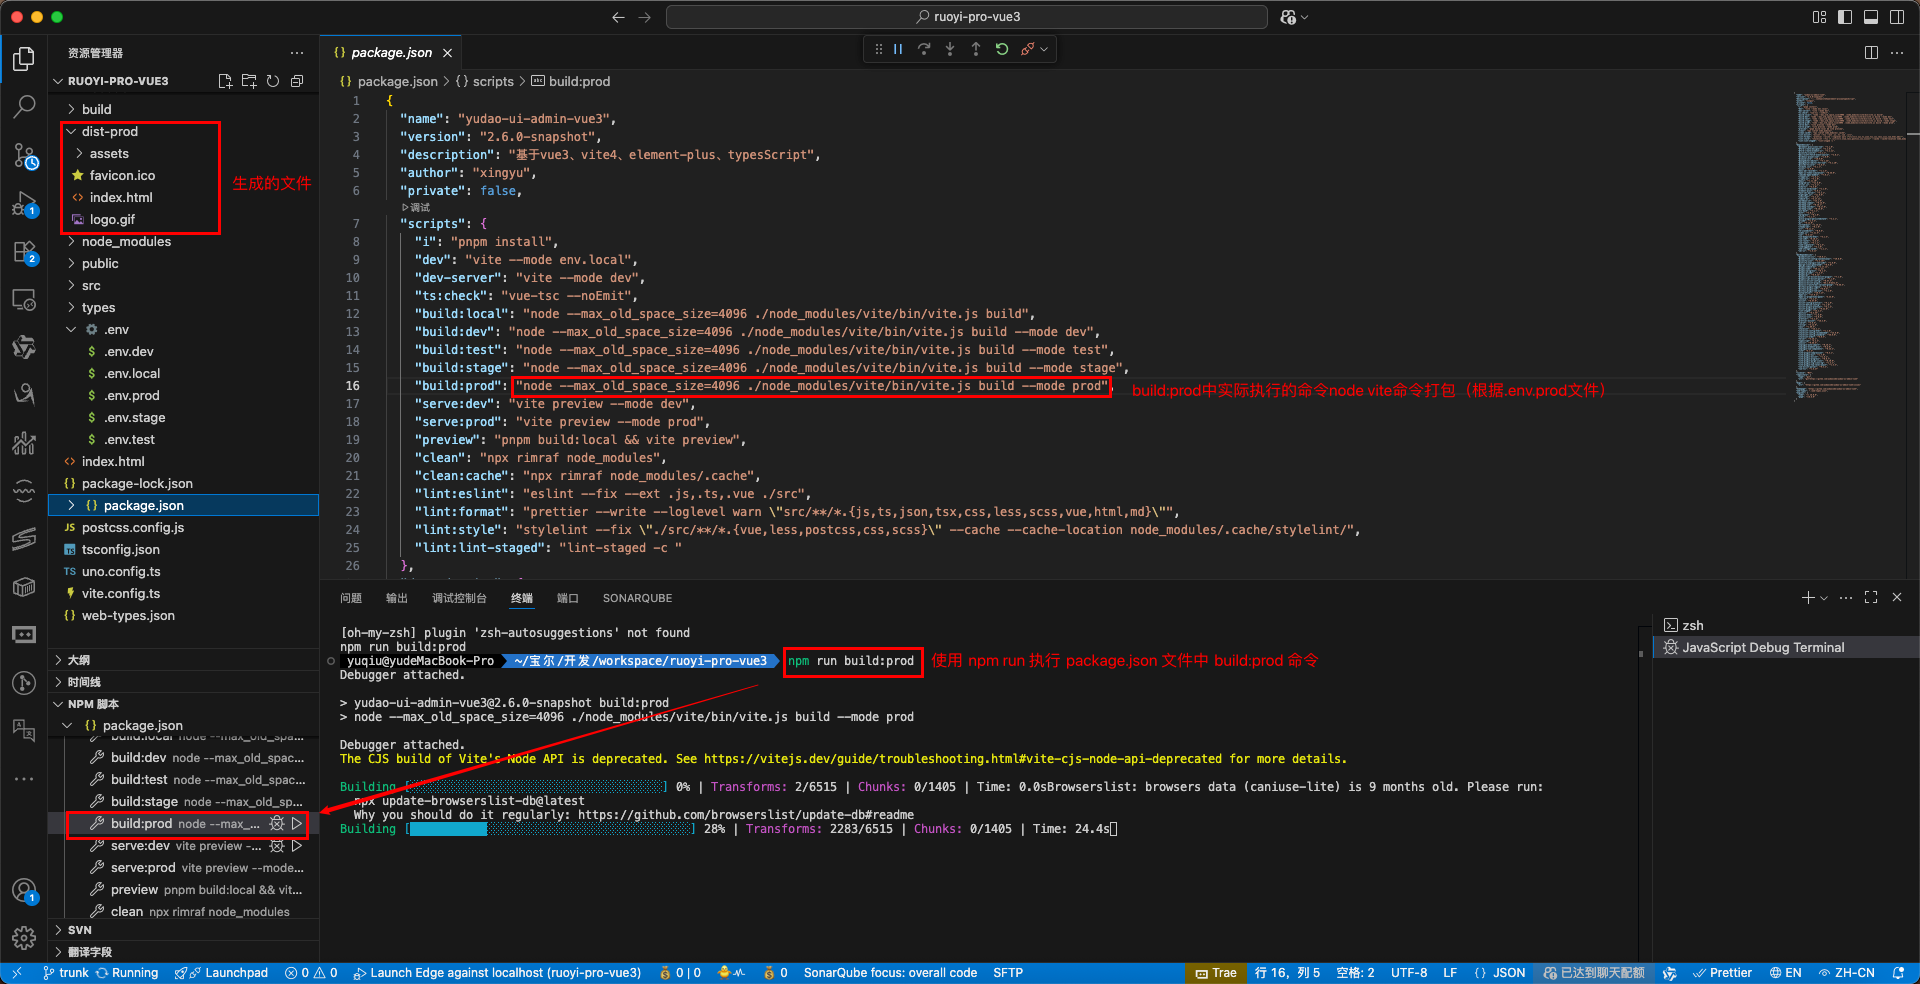Switch to the 输出 output tab
The height and width of the screenshot is (984, 1920).
coord(397,598)
